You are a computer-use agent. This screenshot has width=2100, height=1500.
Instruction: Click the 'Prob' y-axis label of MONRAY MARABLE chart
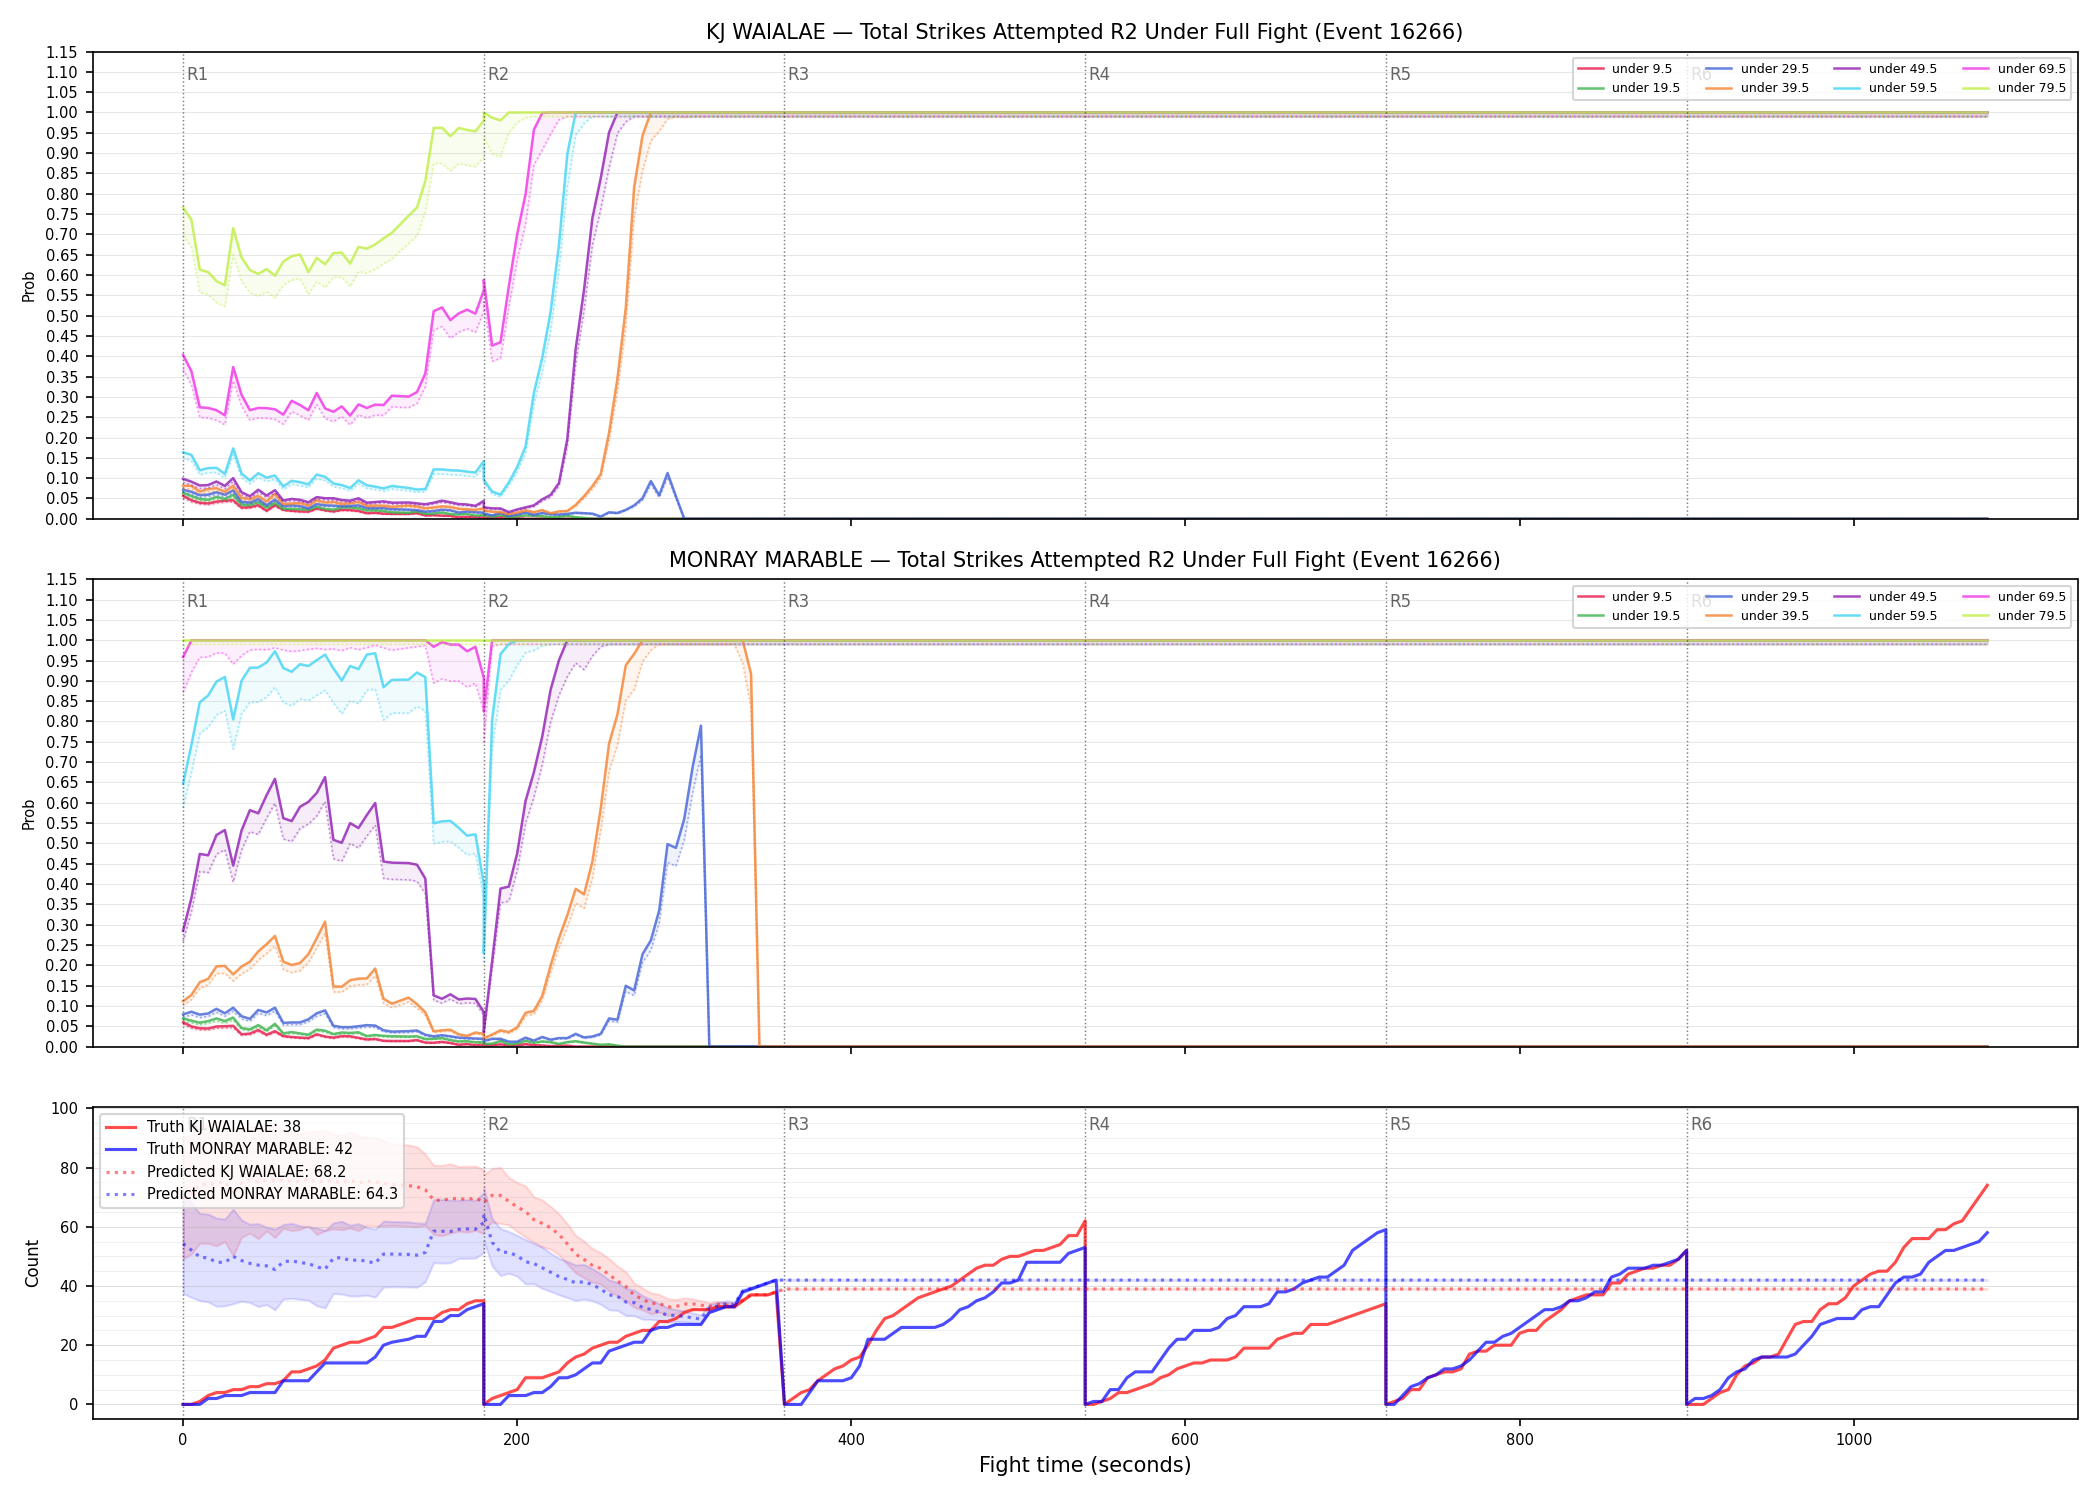[x=29, y=814]
